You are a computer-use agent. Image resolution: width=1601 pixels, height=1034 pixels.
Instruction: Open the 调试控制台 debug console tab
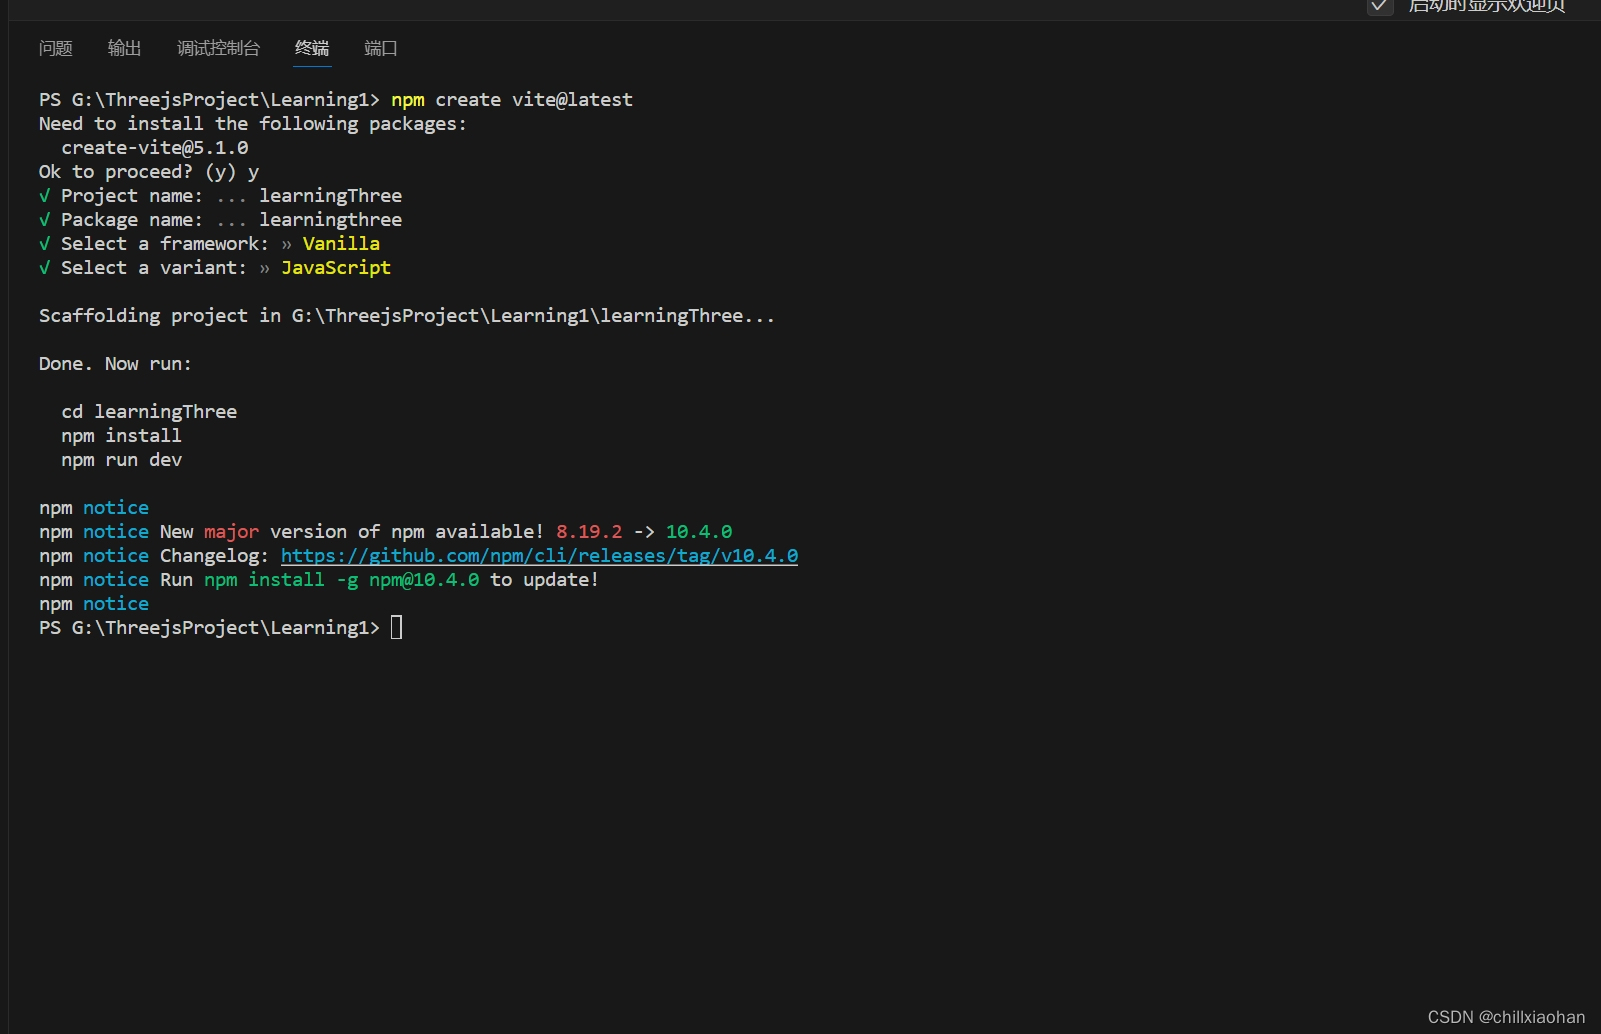tap(219, 48)
